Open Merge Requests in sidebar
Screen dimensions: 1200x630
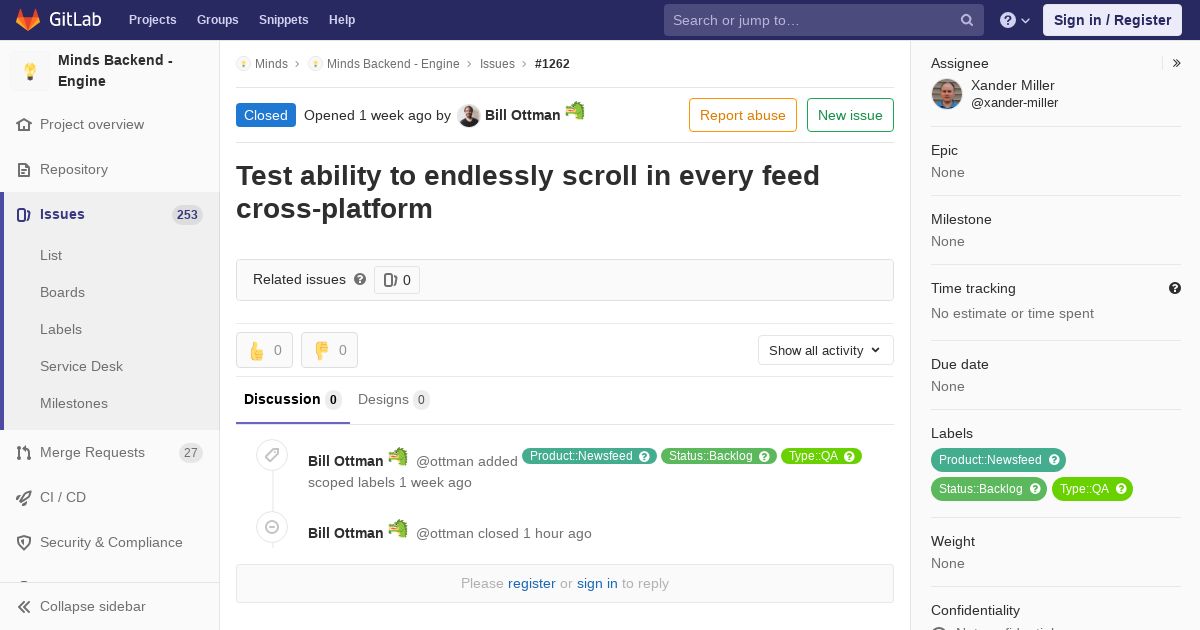click(92, 452)
